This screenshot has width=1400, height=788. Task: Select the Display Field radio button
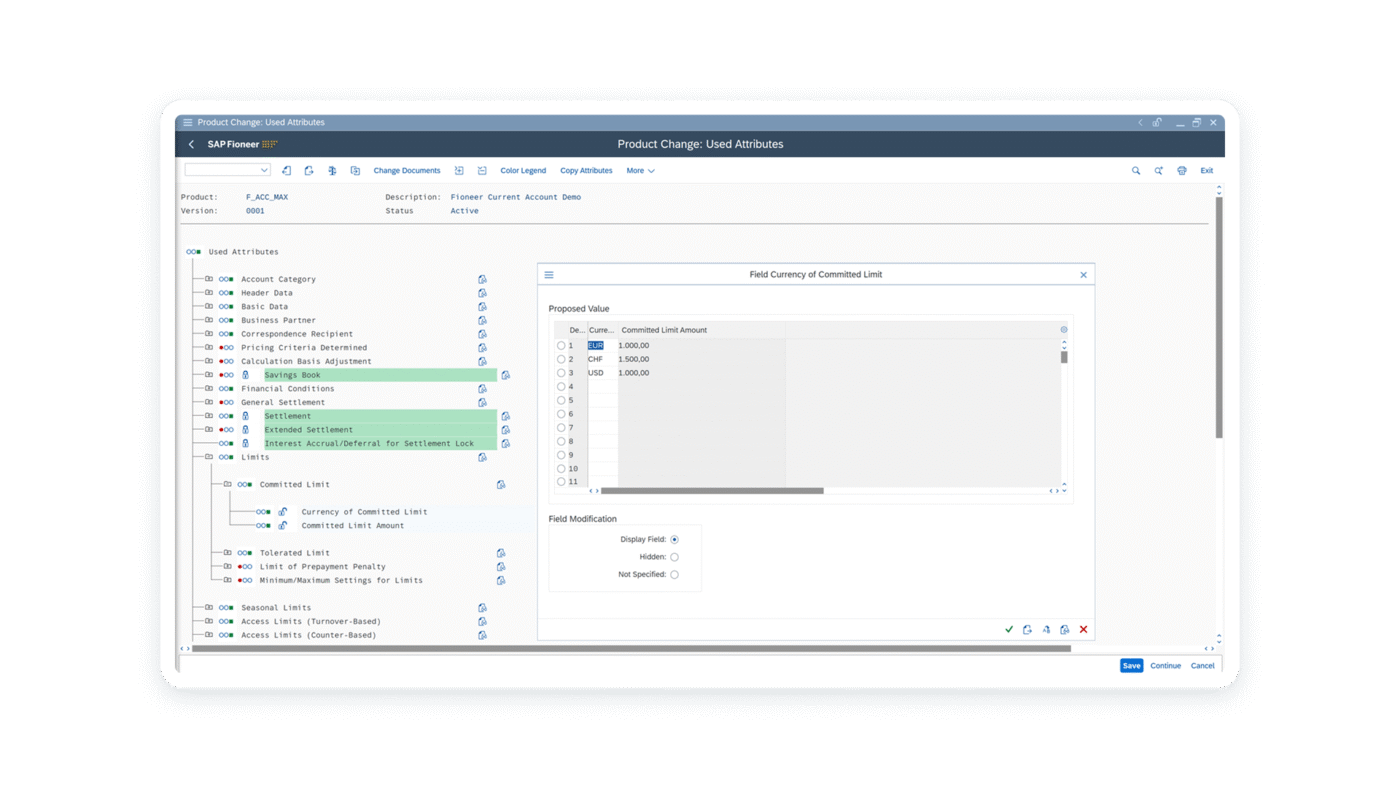[x=675, y=538]
